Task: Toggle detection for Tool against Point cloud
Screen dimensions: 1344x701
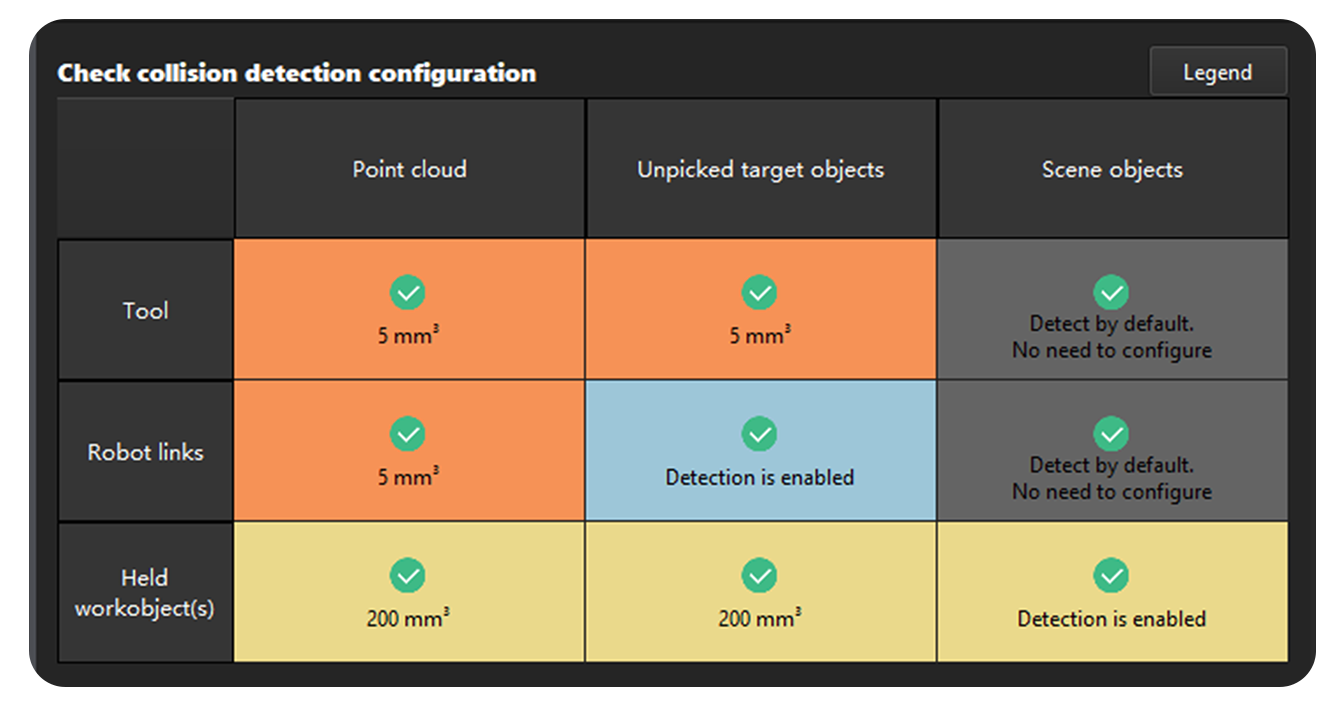Action: [x=408, y=310]
